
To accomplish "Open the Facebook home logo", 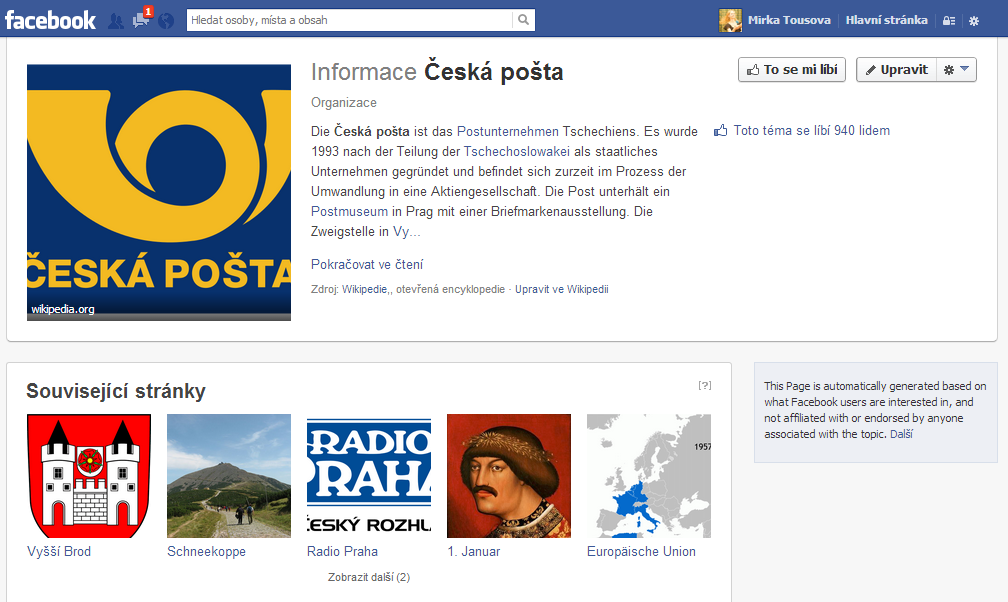I will (50, 20).
